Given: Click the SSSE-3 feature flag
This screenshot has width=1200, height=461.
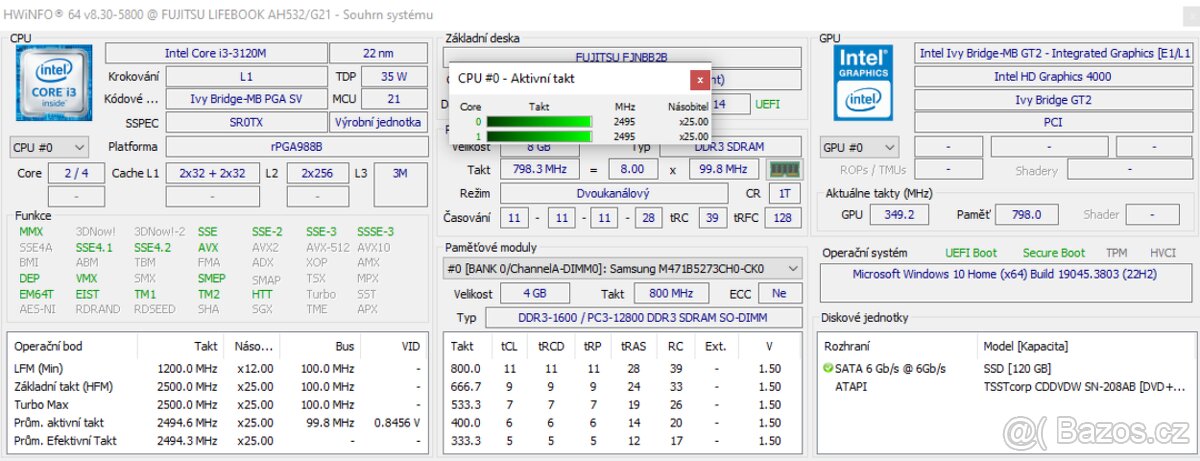Looking at the screenshot, I should 375,231.
